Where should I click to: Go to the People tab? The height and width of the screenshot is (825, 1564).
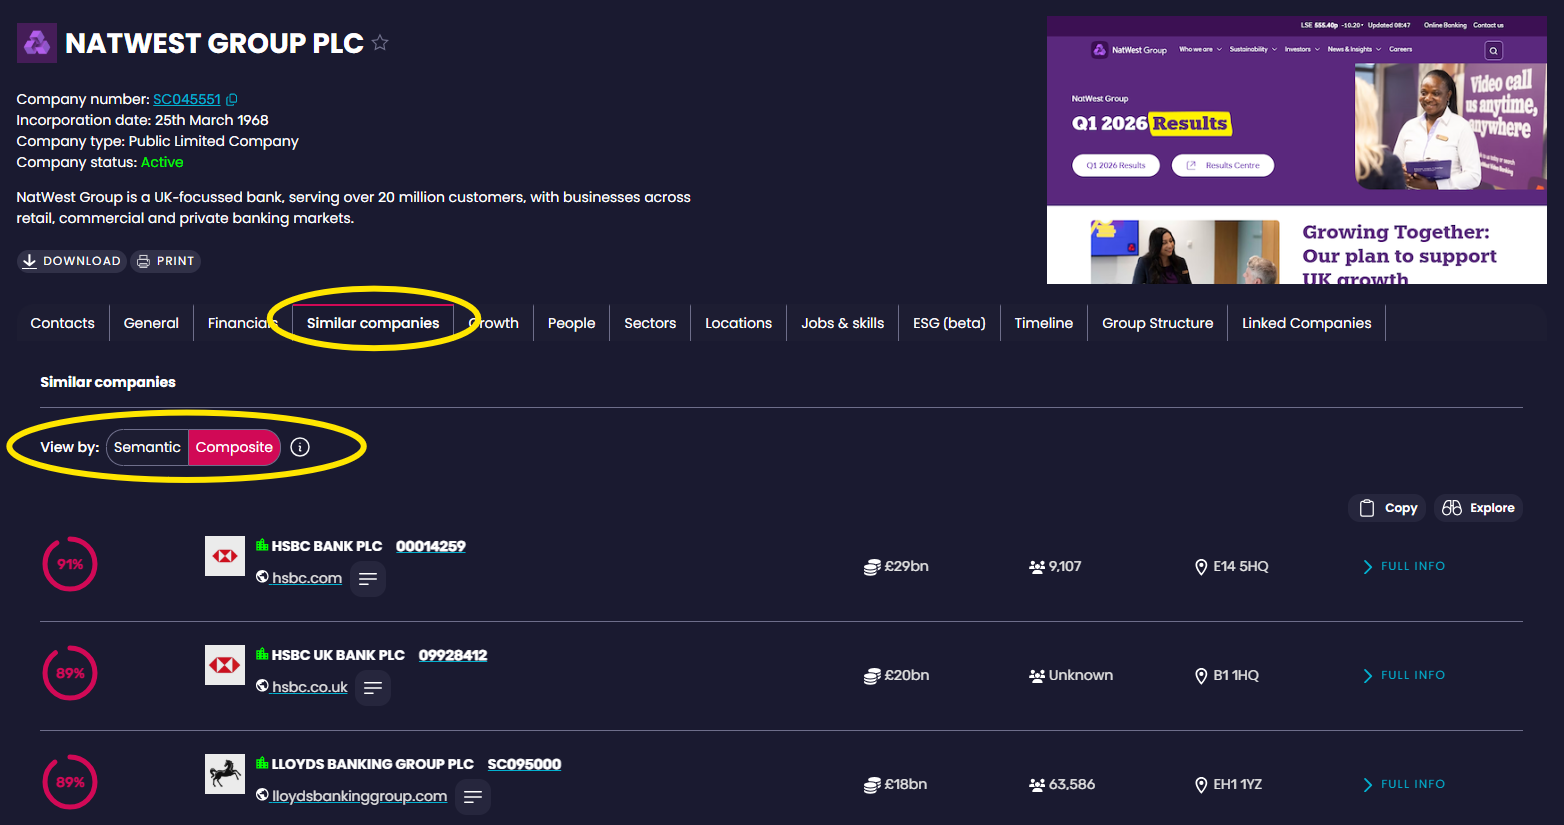[571, 323]
